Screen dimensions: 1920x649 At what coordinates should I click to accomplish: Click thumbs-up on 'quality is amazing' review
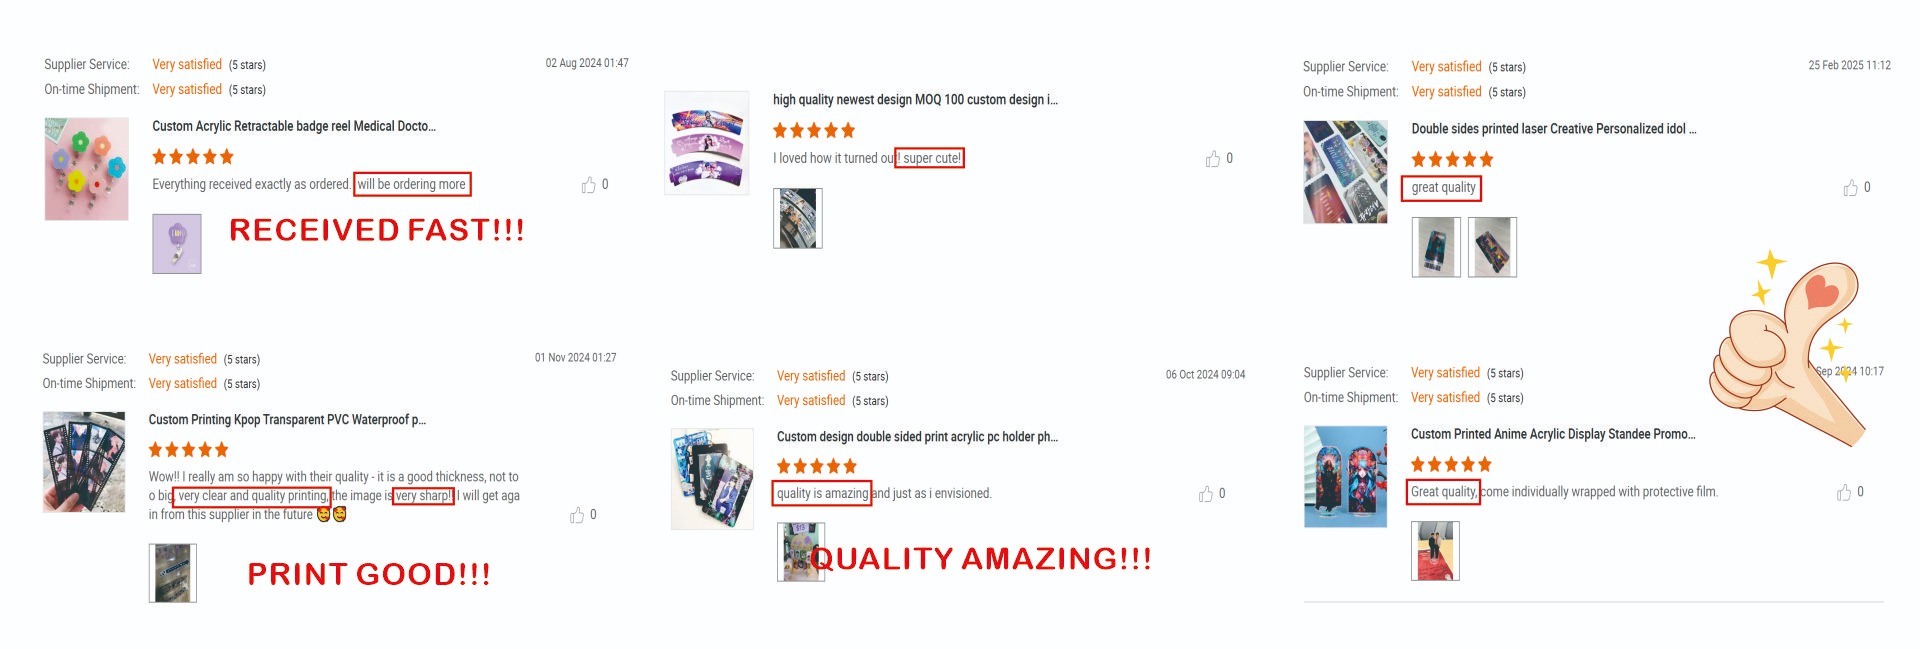1205,494
